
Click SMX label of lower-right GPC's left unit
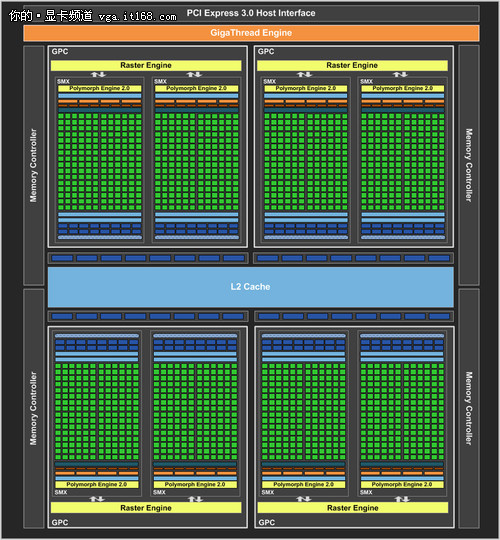pos(268,492)
